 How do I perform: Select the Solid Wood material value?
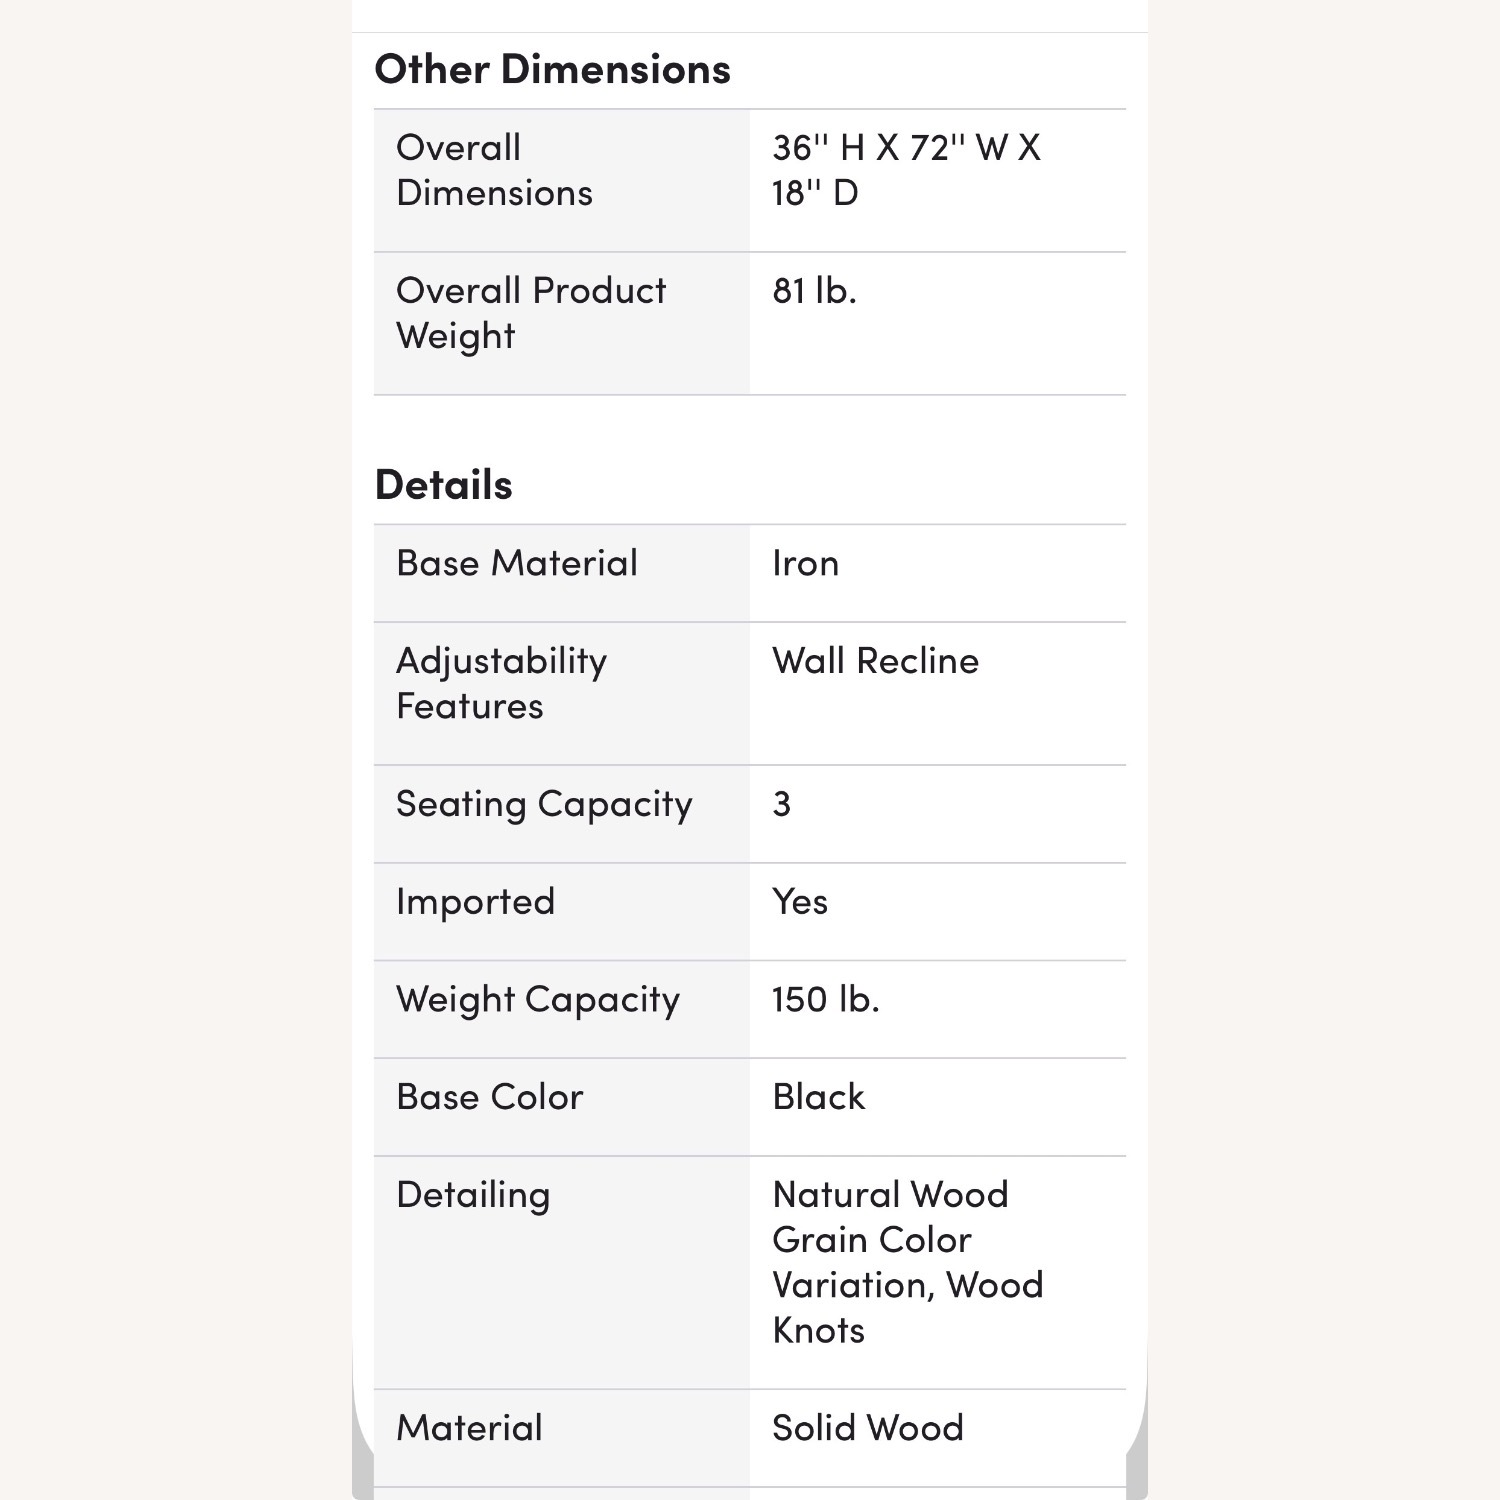click(x=867, y=1428)
